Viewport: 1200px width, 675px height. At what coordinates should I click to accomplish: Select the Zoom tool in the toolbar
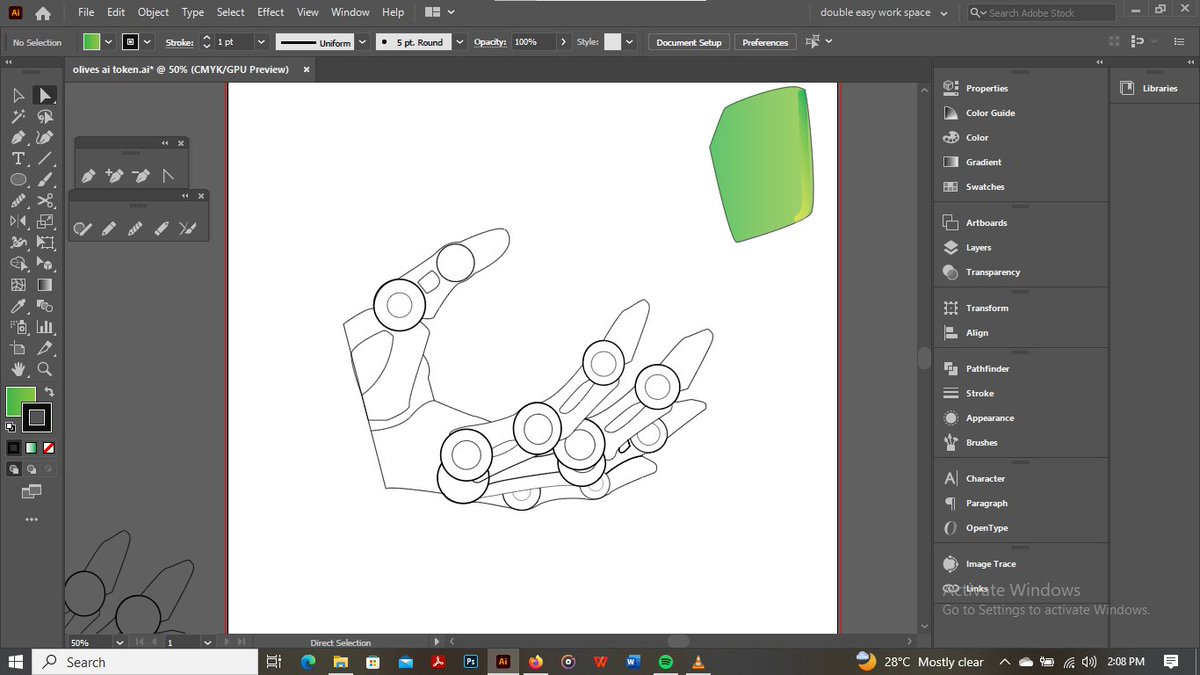click(44, 368)
